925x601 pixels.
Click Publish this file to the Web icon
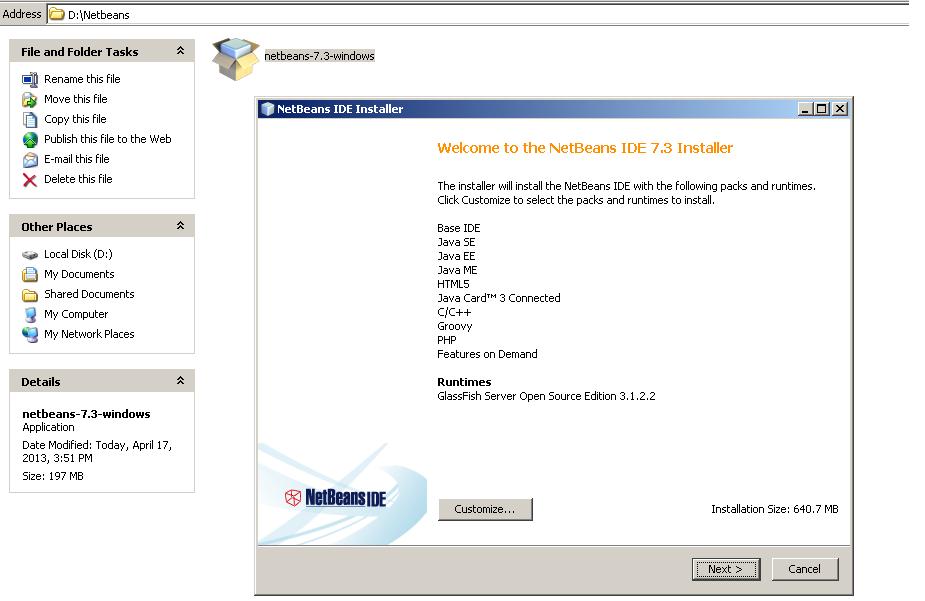(30, 139)
